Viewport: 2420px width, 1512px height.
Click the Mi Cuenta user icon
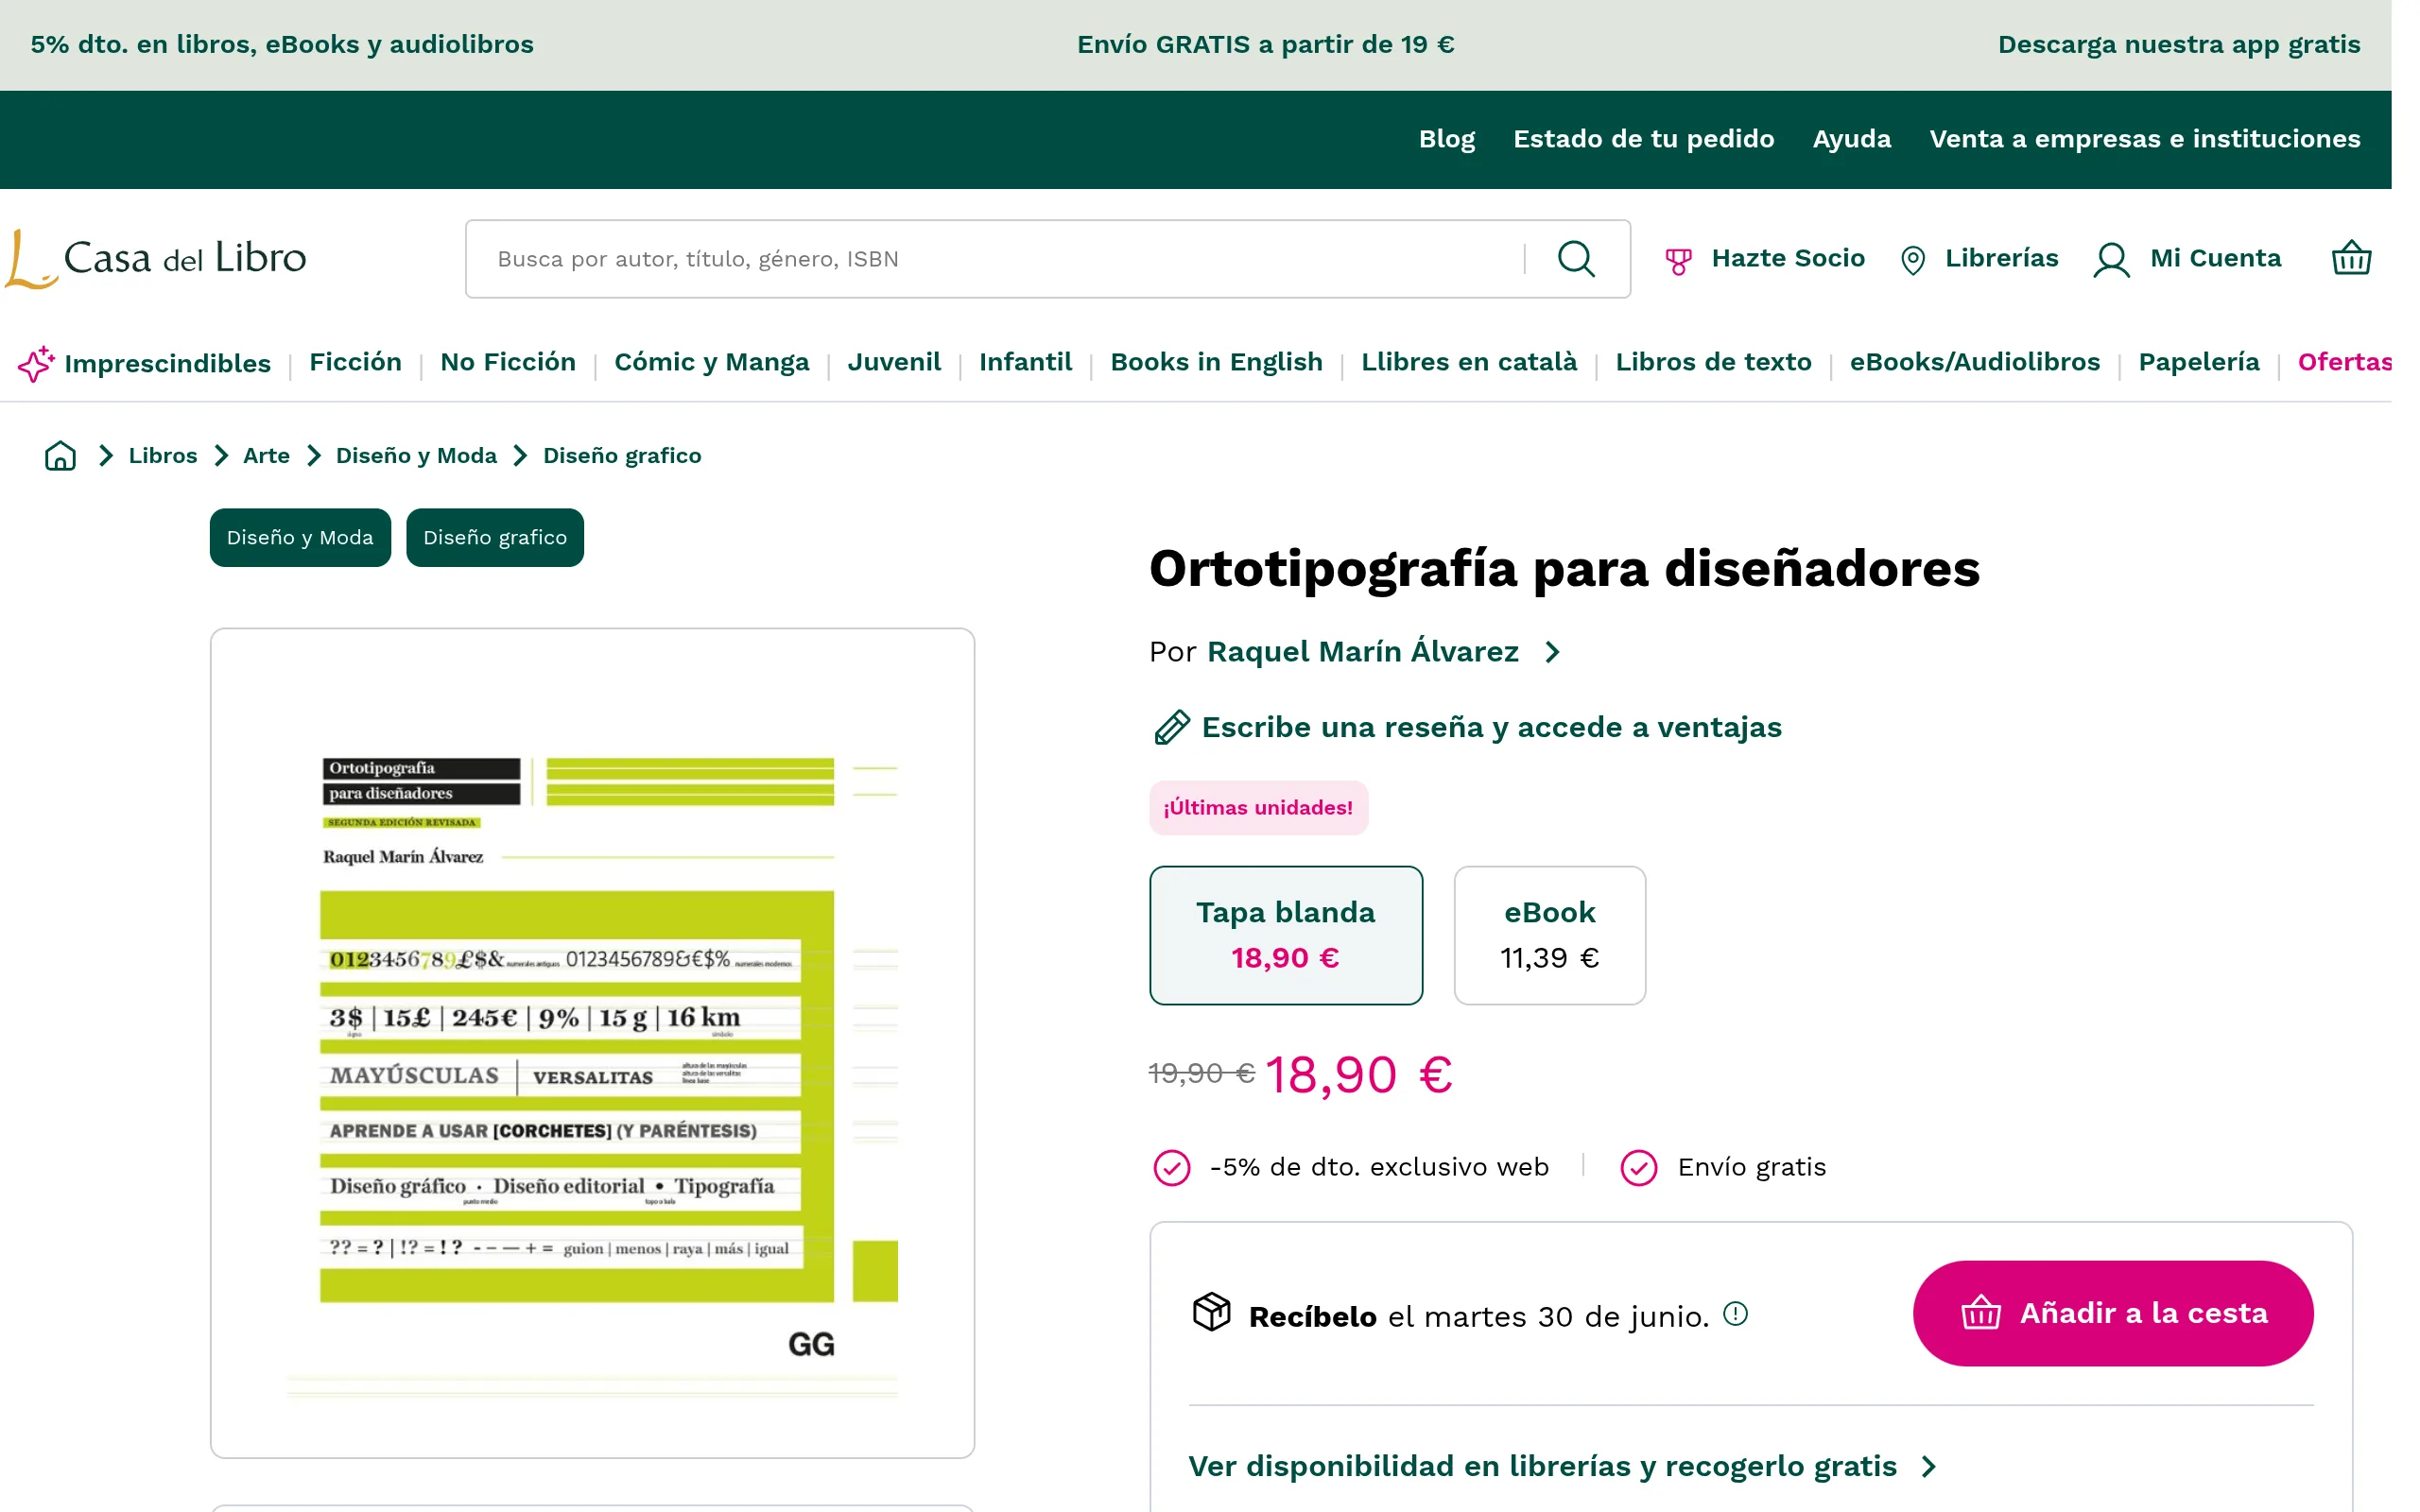click(2111, 260)
